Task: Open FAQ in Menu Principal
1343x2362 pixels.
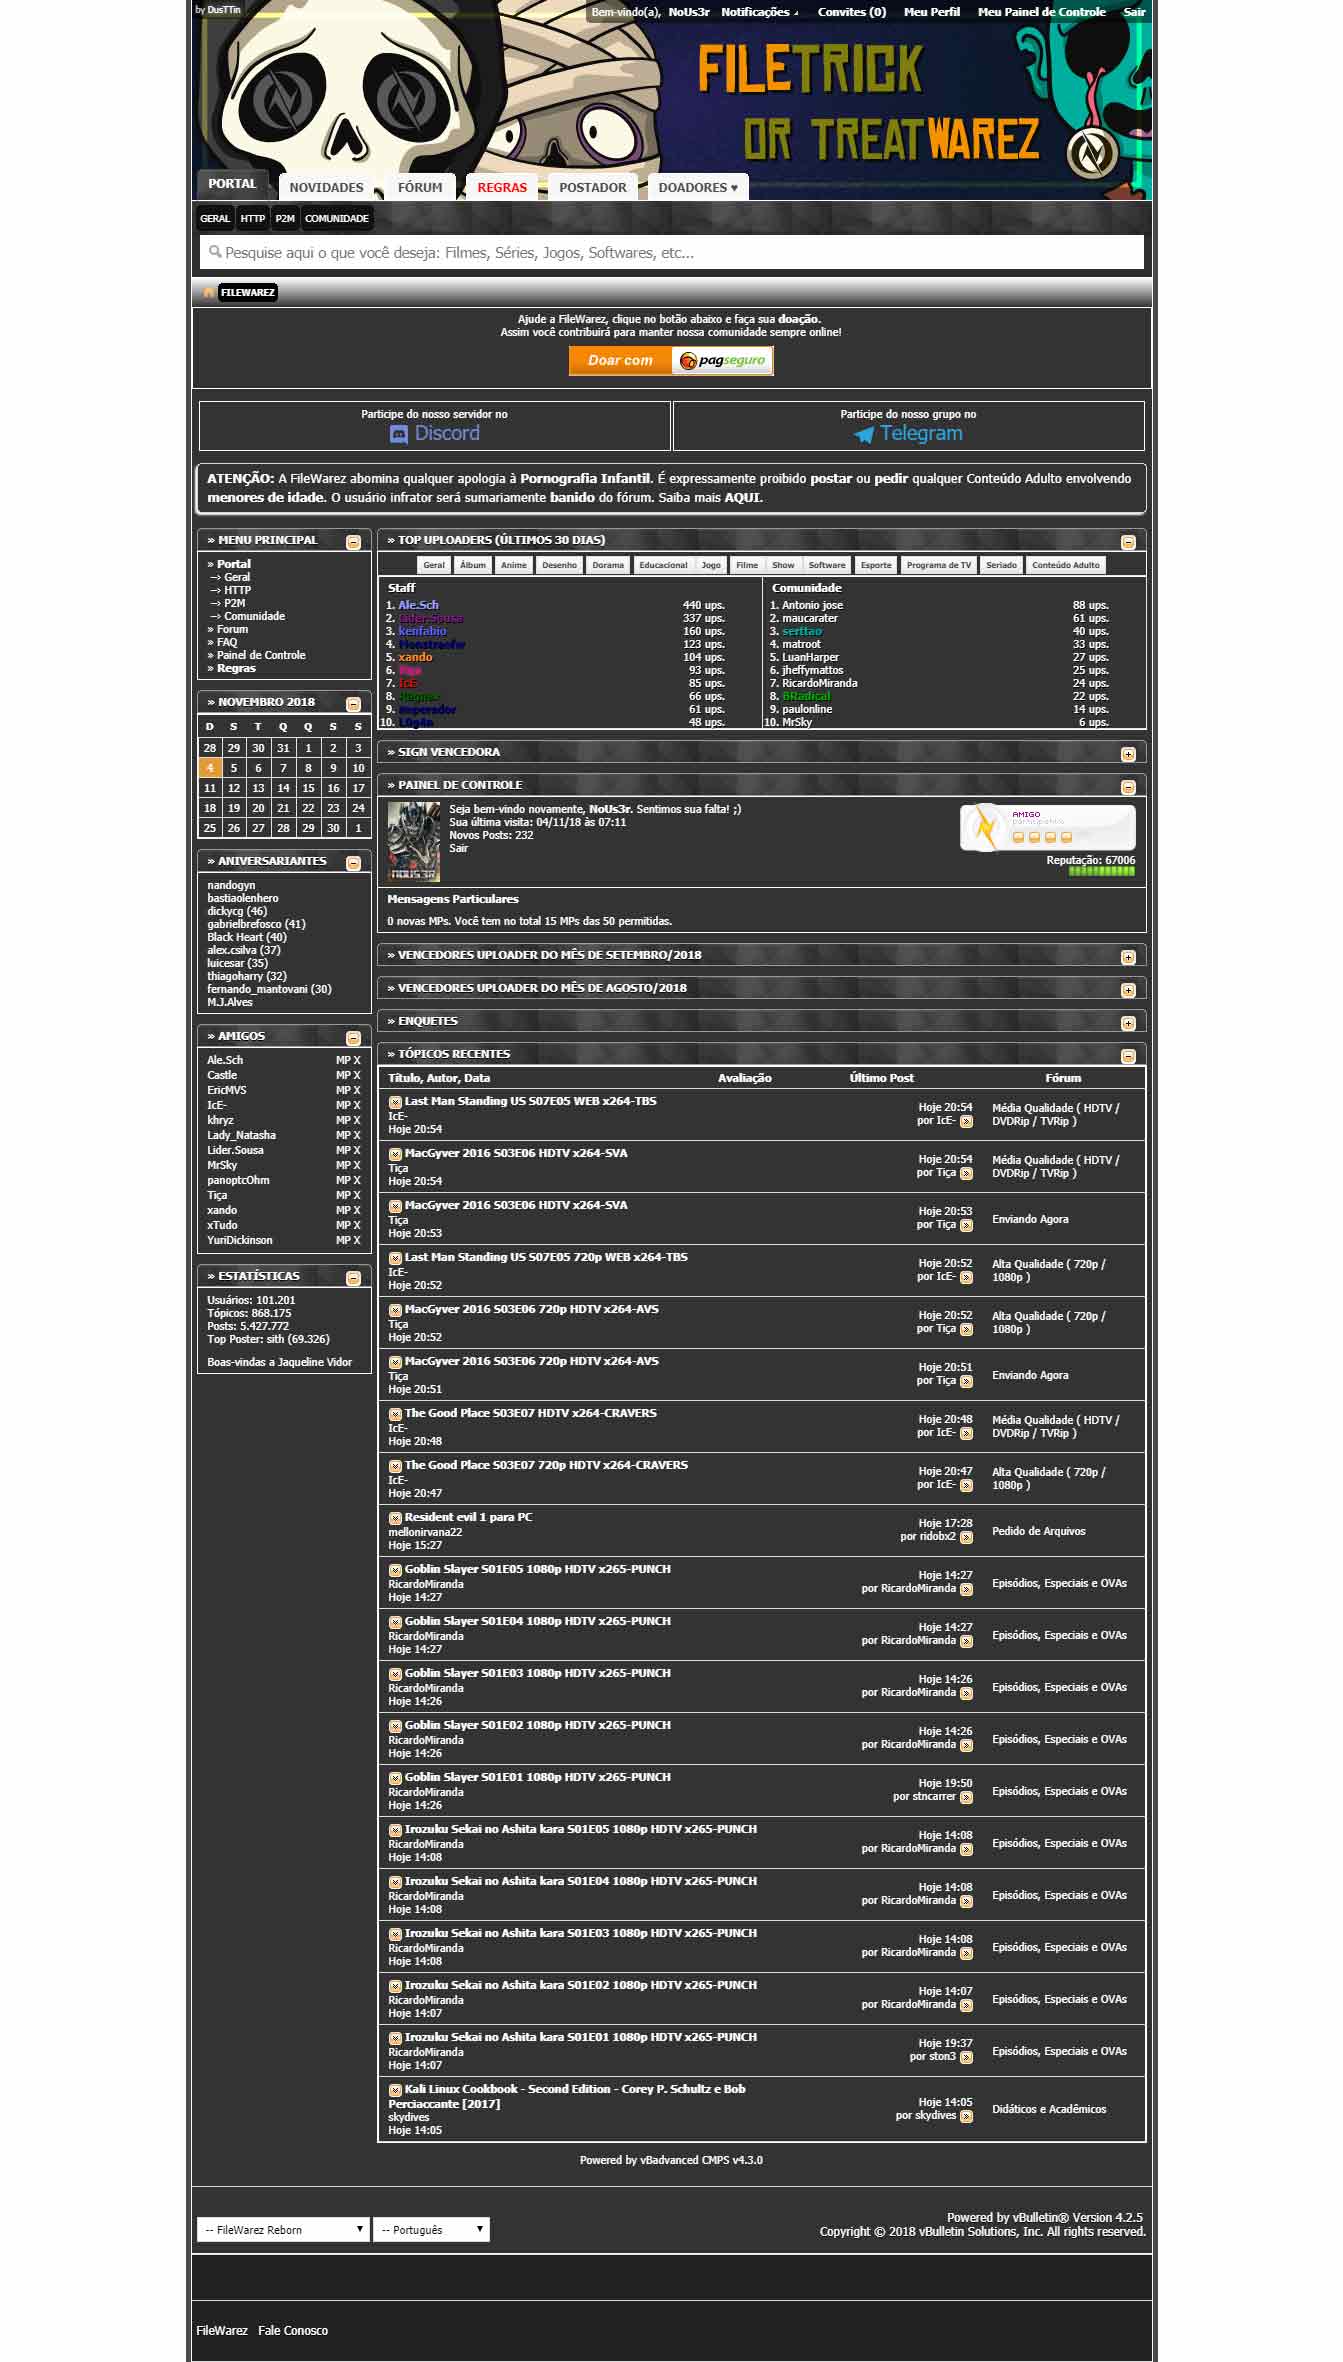Action: click(227, 642)
